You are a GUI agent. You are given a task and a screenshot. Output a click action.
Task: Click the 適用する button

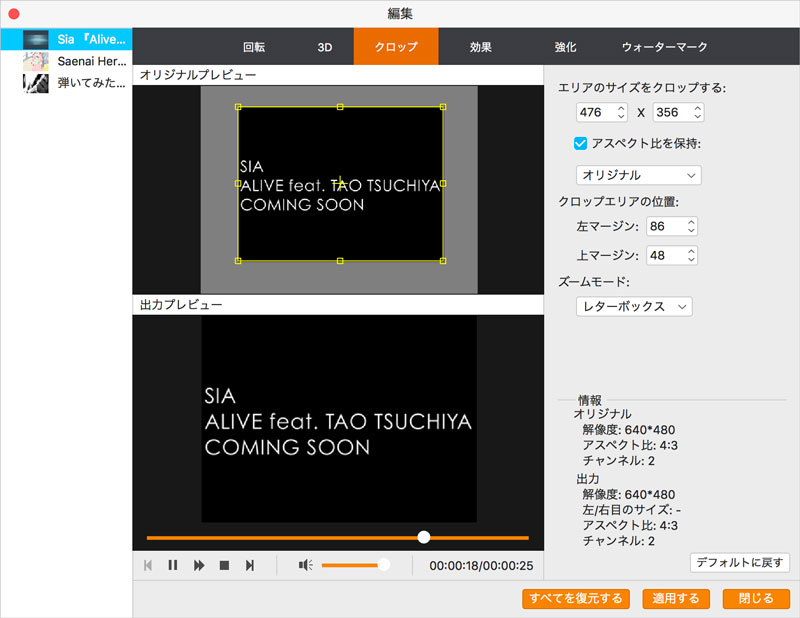(x=676, y=598)
